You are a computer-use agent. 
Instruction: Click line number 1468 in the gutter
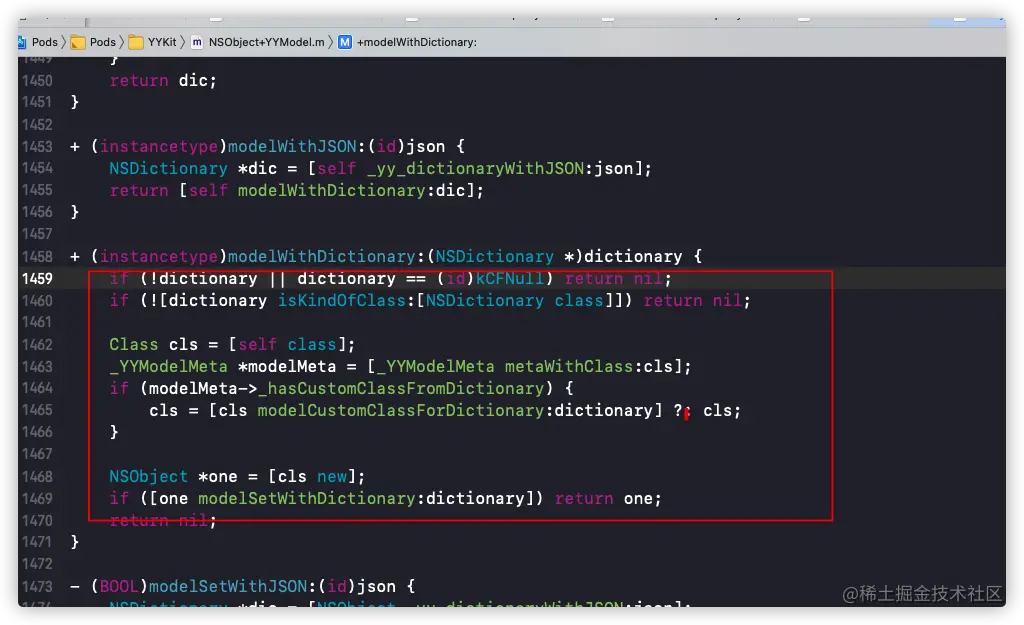point(37,477)
